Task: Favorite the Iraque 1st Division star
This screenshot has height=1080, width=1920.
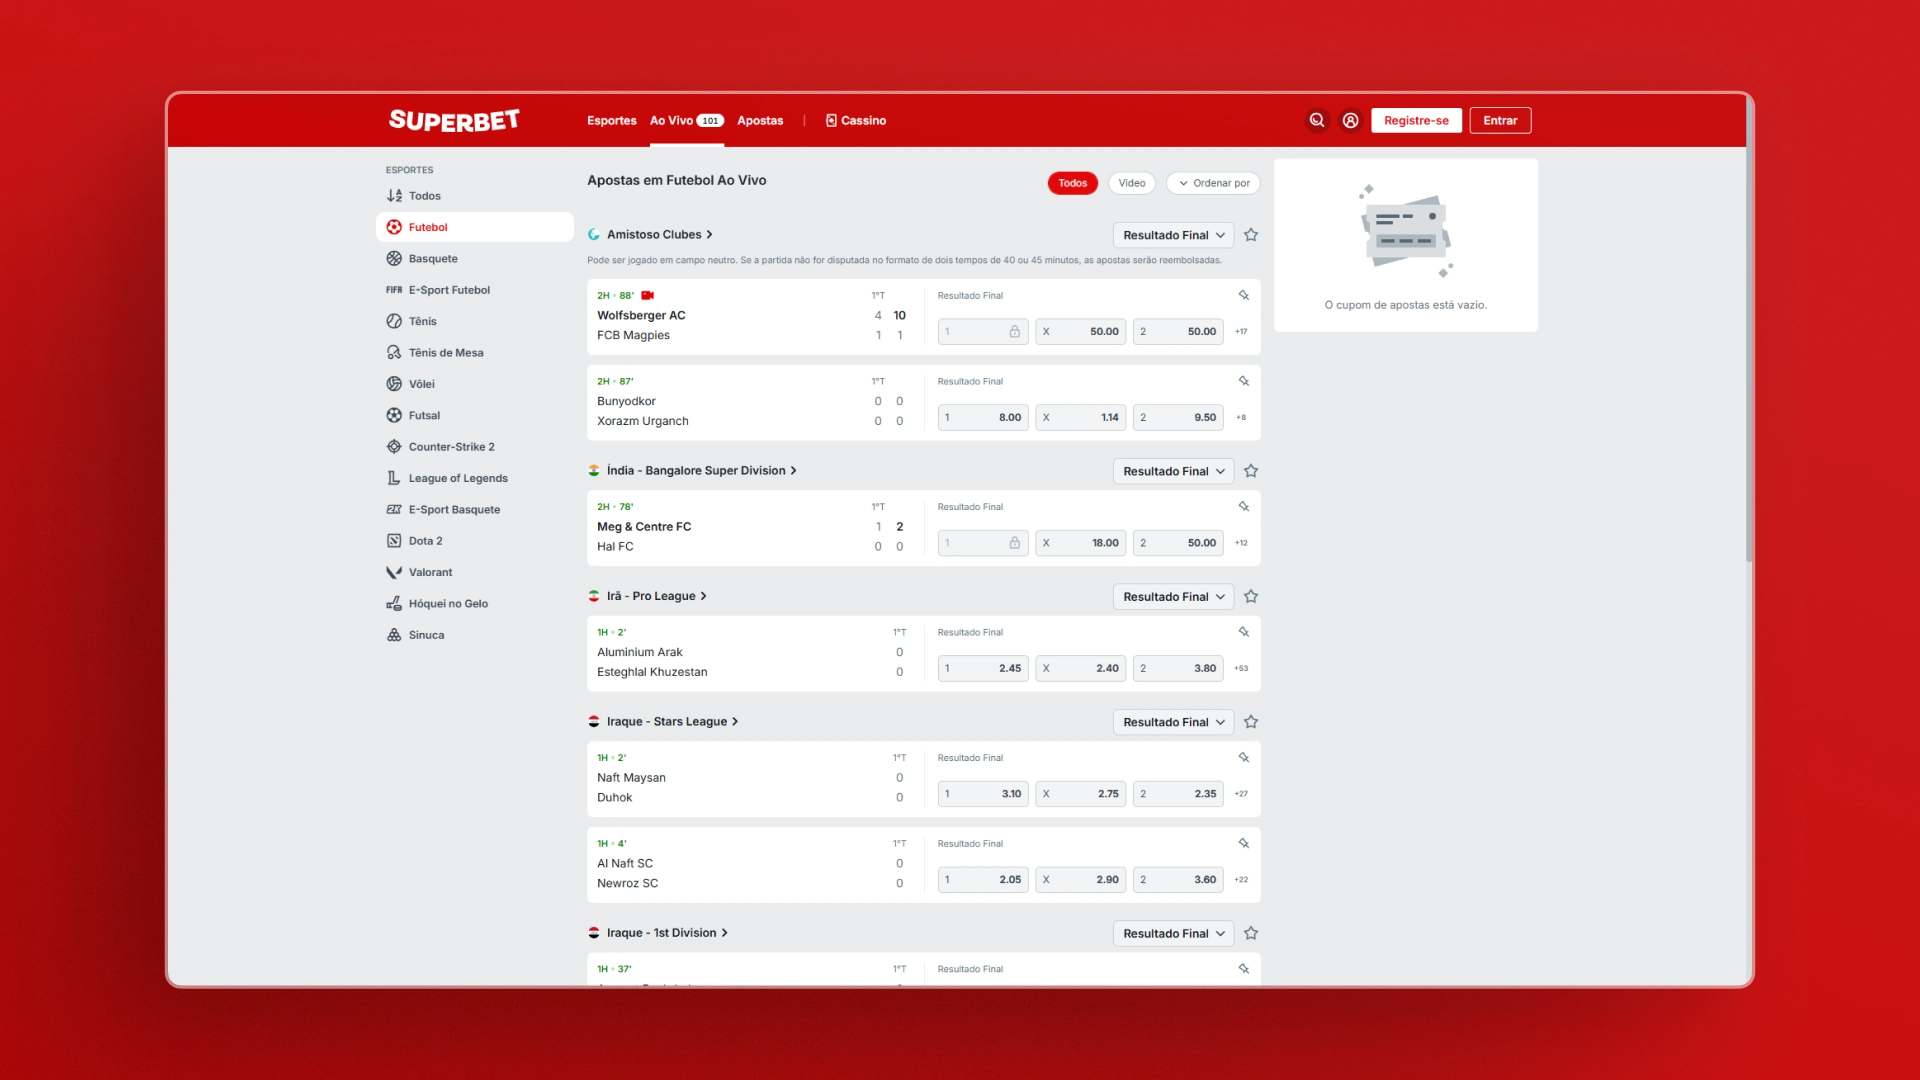Action: click(x=1251, y=934)
